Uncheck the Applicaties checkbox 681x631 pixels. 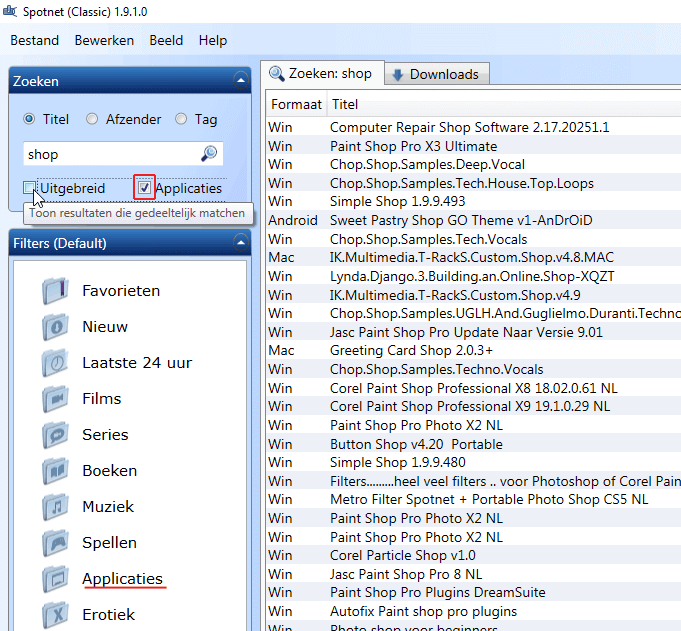click(x=144, y=188)
